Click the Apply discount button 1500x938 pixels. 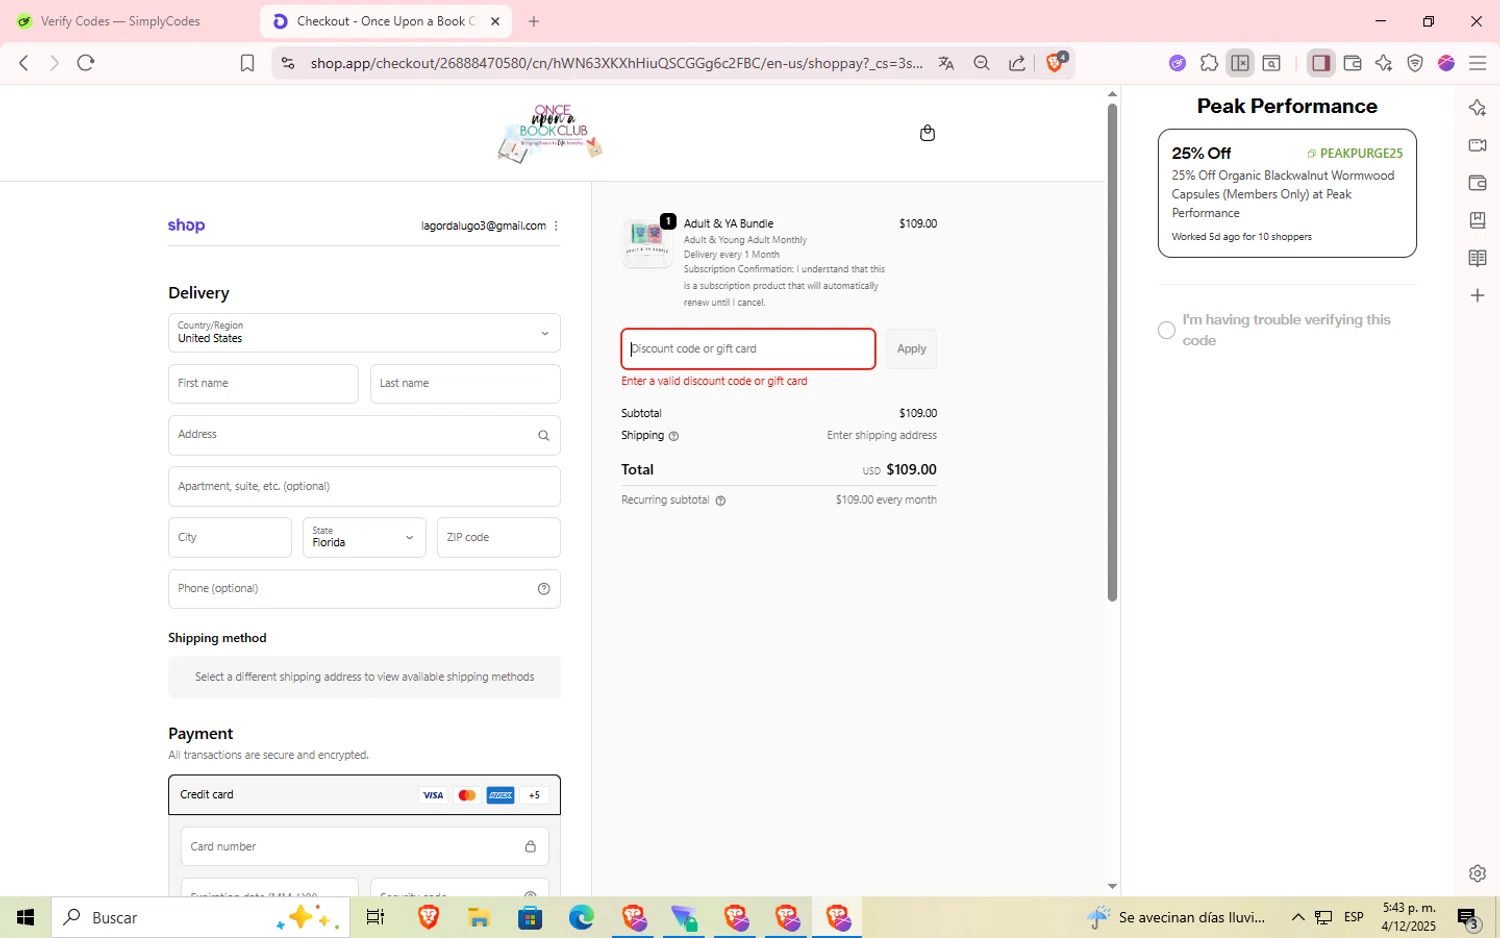911,349
